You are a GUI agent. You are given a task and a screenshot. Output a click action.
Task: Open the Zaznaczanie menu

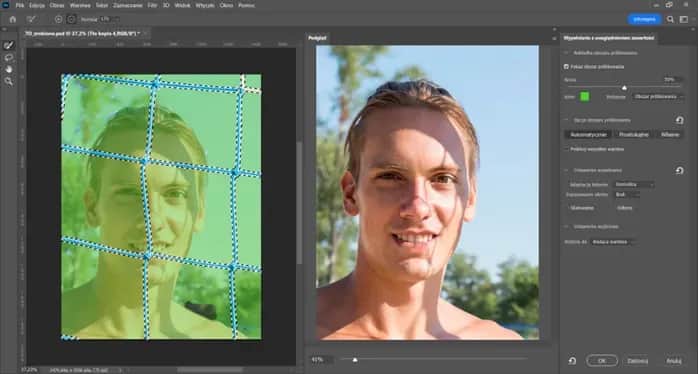pyautogui.click(x=128, y=5)
